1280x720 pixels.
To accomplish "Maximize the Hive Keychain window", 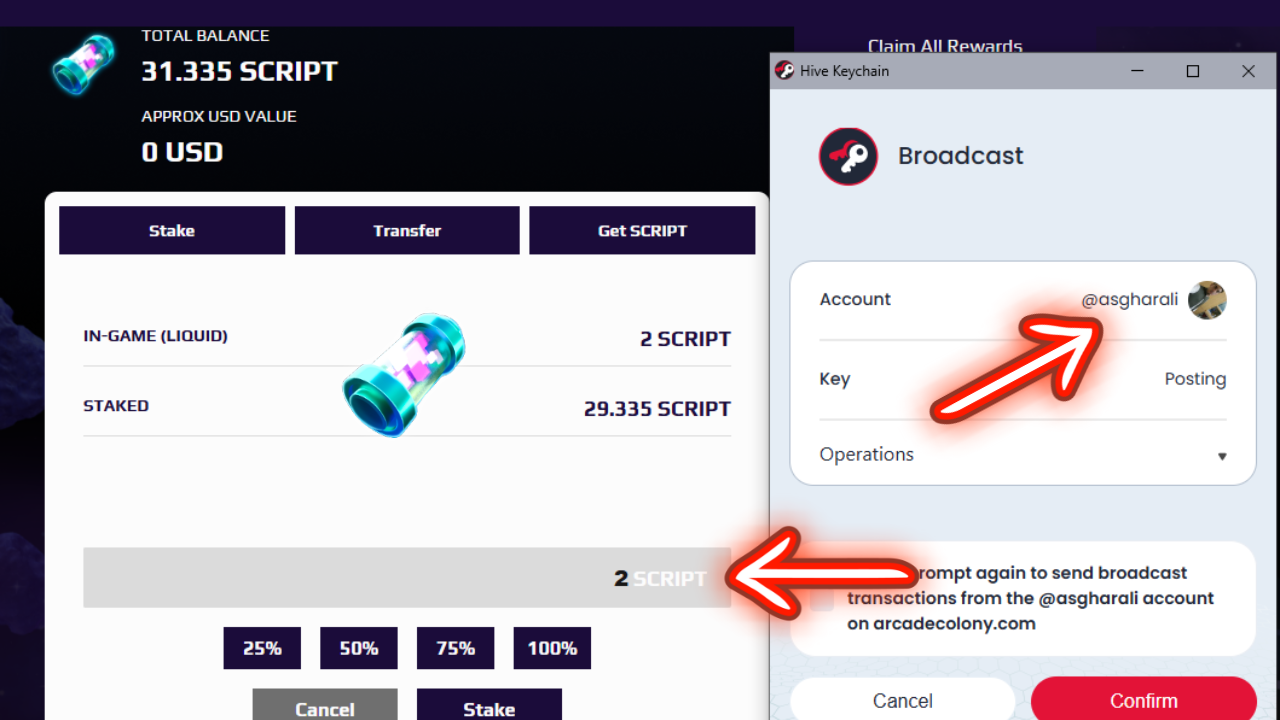I will [x=1193, y=71].
